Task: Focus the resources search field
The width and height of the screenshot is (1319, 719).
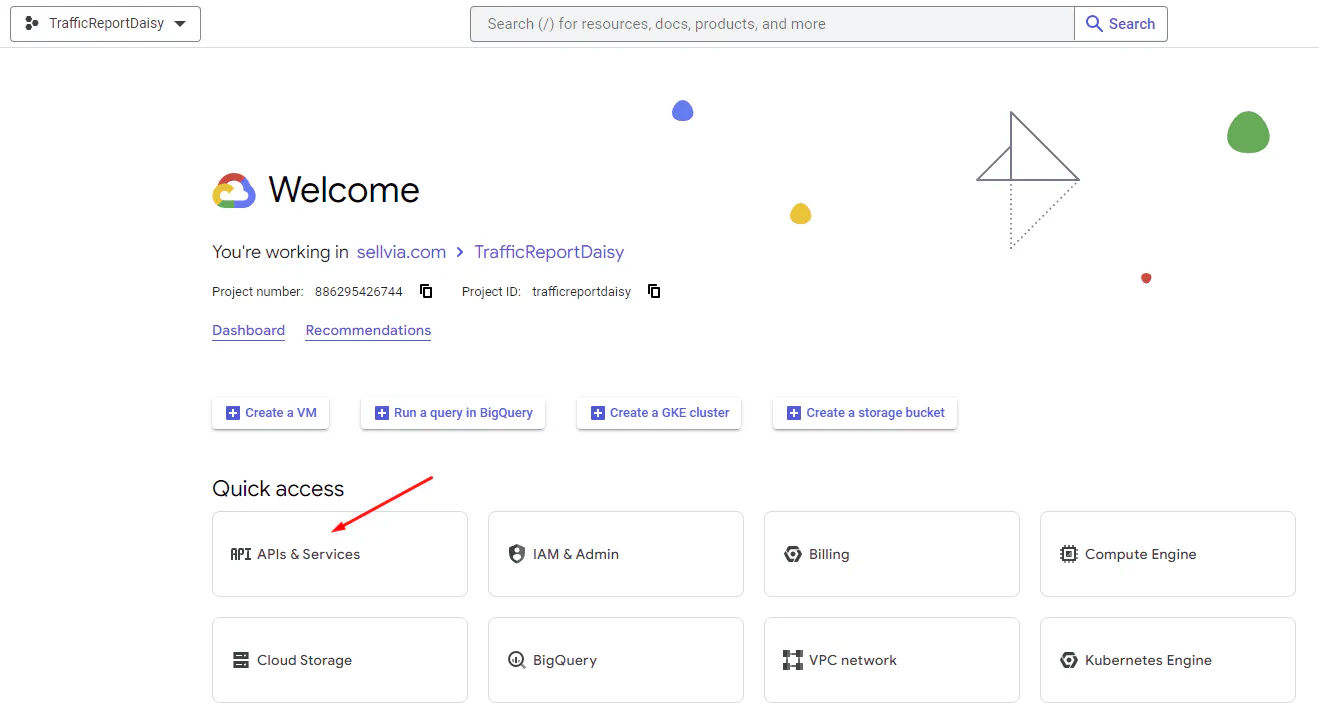Action: coord(772,24)
